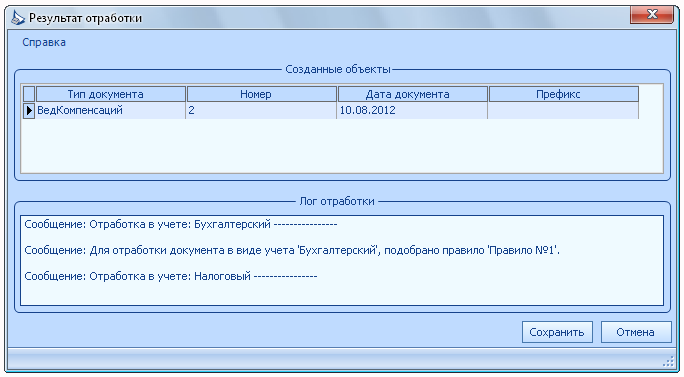Image resolution: width=684 pixels, height=377 pixels.
Task: Sort by Номер column header
Action: [262, 94]
